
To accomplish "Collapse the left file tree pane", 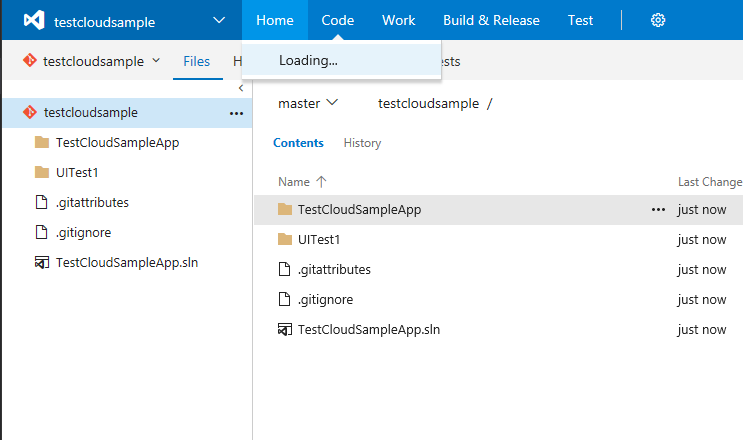I will pos(240,89).
